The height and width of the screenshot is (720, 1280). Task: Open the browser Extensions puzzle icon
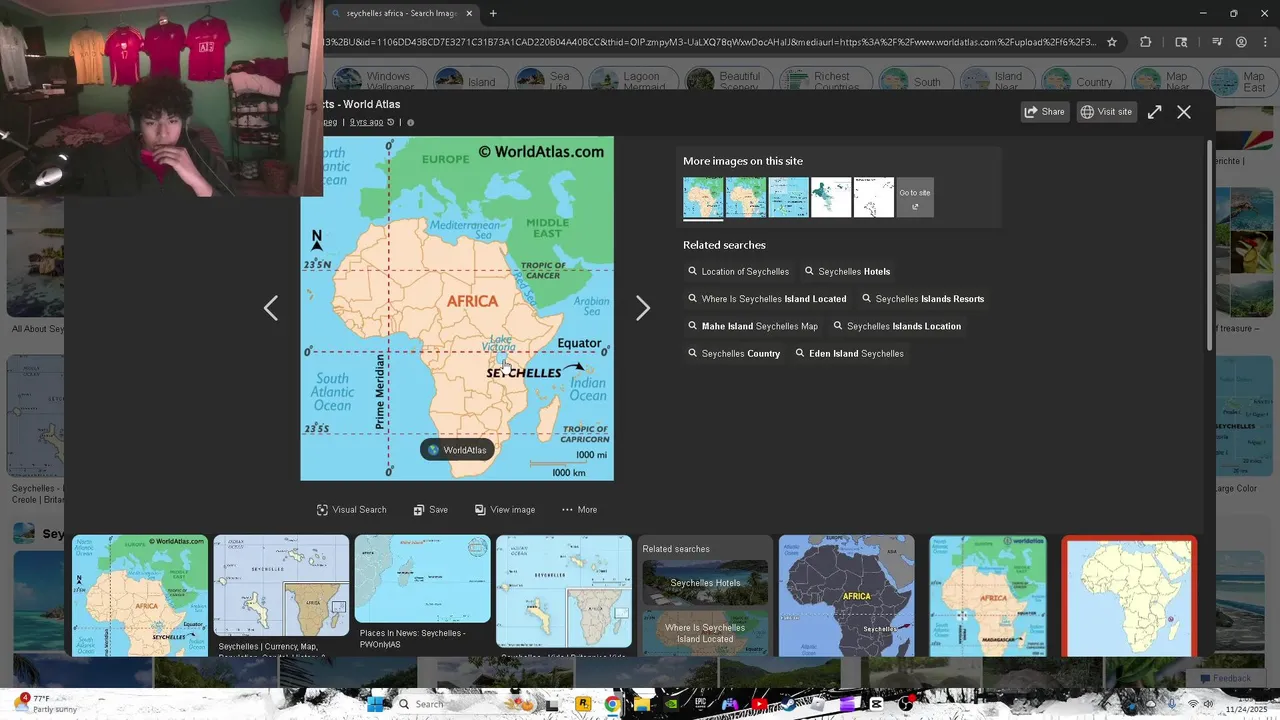tap(1146, 42)
